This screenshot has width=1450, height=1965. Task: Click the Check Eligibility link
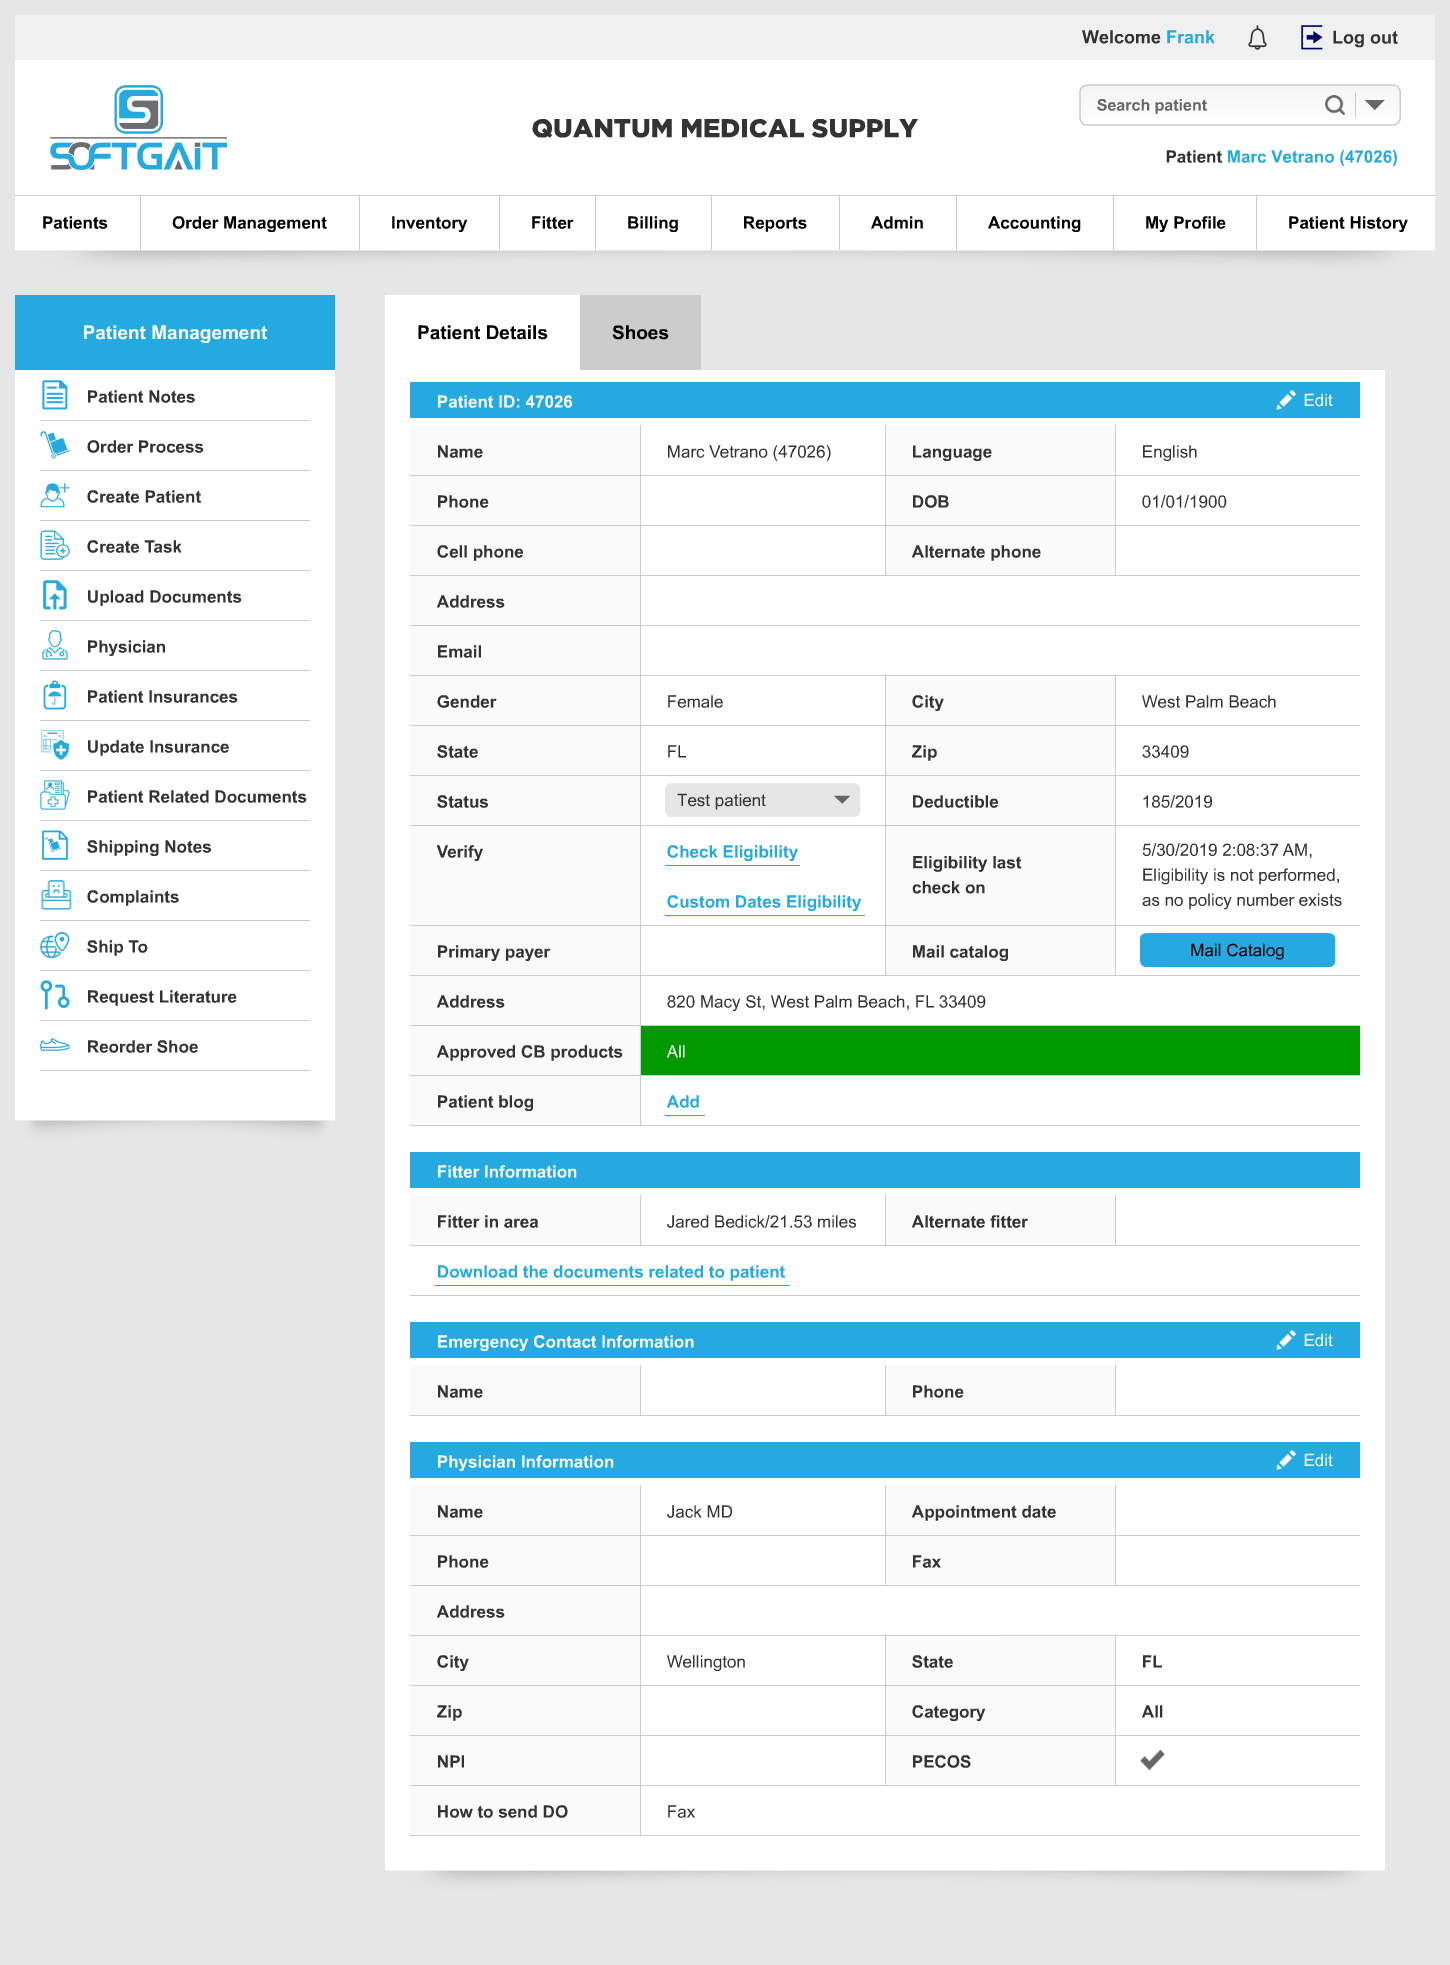[732, 852]
